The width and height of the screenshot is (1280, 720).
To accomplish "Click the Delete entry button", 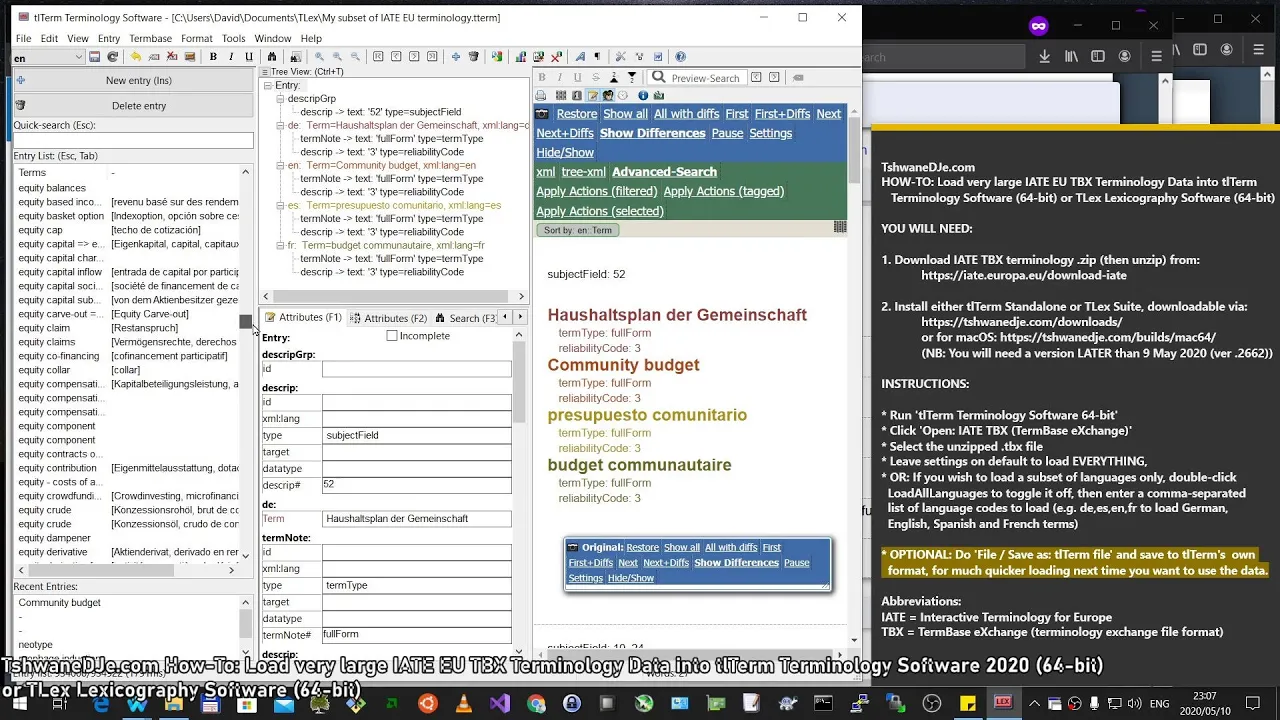I will click(133, 106).
